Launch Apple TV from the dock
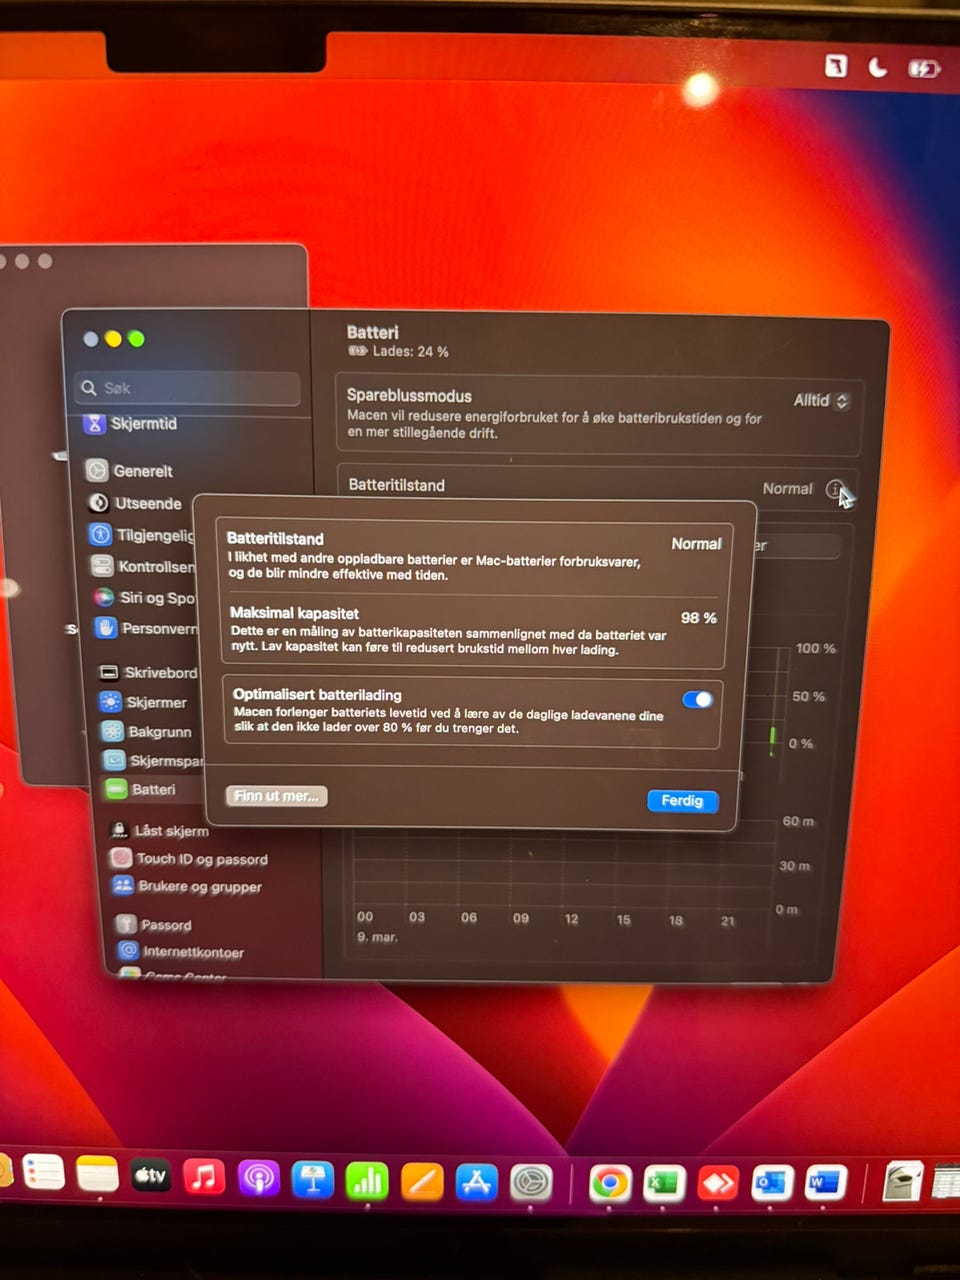Image resolution: width=960 pixels, height=1280 pixels. click(151, 1176)
